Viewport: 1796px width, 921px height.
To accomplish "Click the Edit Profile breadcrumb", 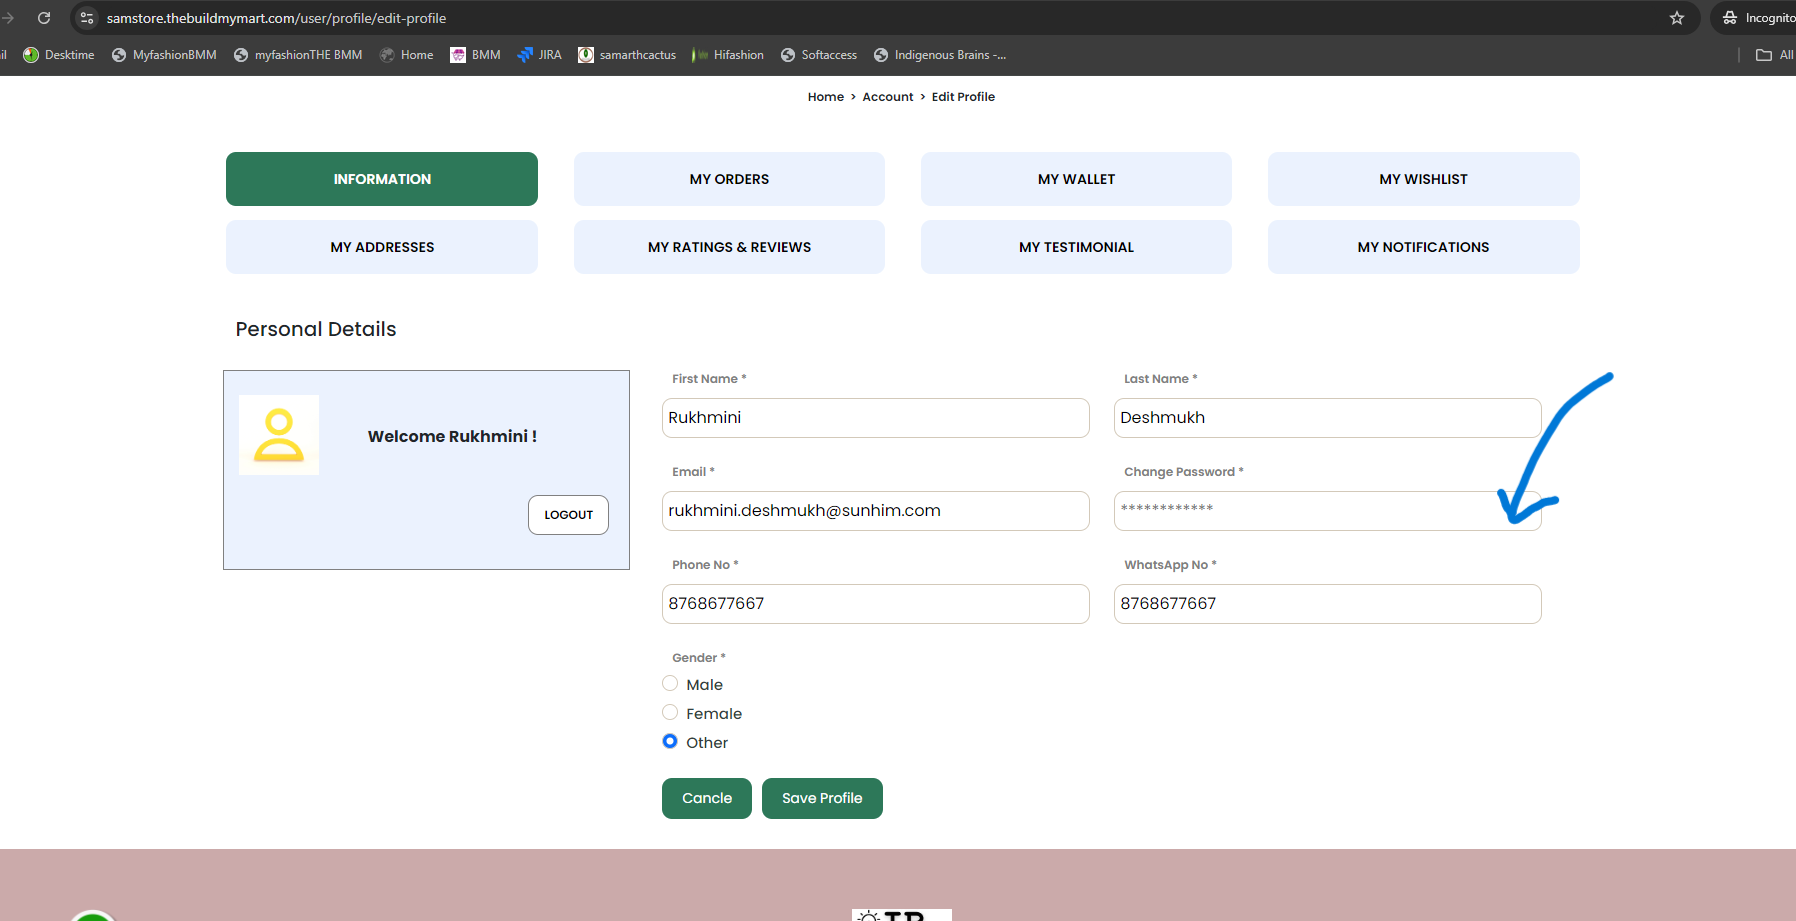I will (x=963, y=97).
